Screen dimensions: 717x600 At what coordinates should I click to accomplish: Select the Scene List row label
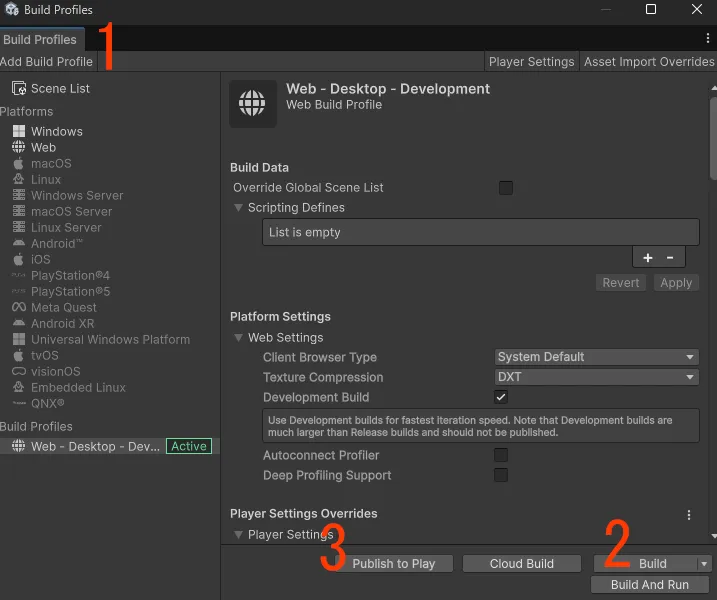tap(60, 88)
